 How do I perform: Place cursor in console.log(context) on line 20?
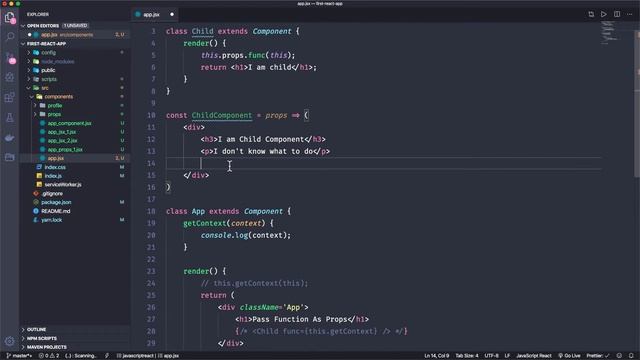click(x=245, y=236)
